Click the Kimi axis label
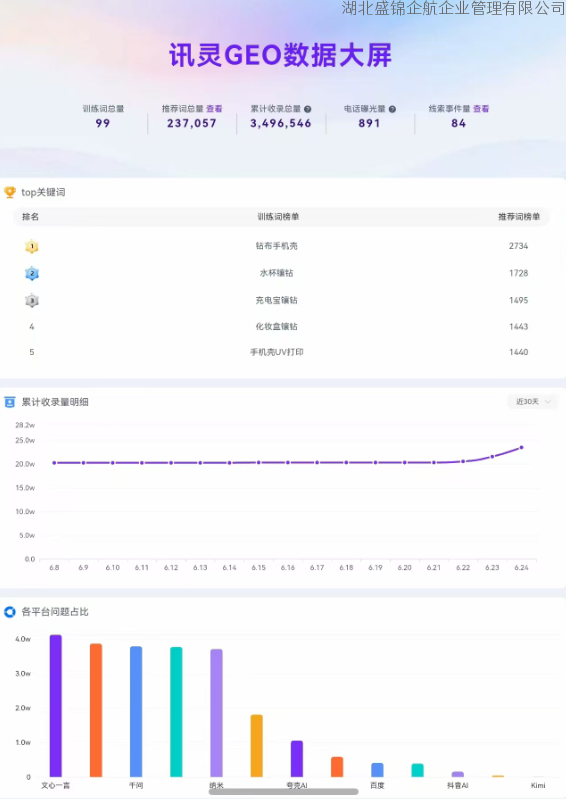 (x=538, y=785)
